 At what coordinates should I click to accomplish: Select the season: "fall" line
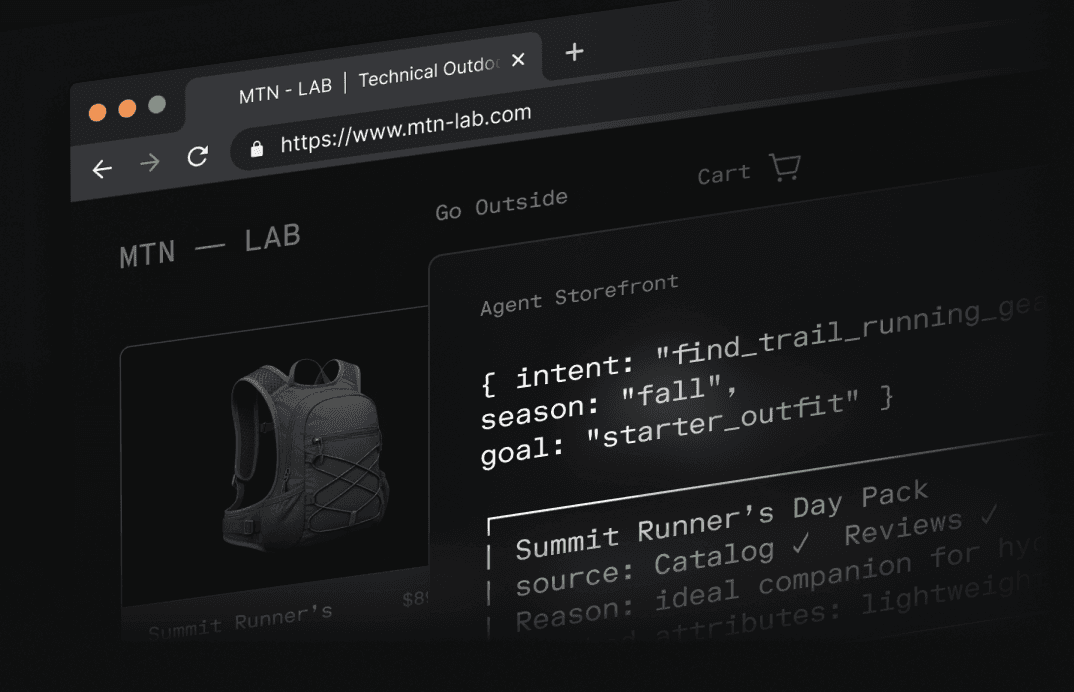[x=609, y=403]
